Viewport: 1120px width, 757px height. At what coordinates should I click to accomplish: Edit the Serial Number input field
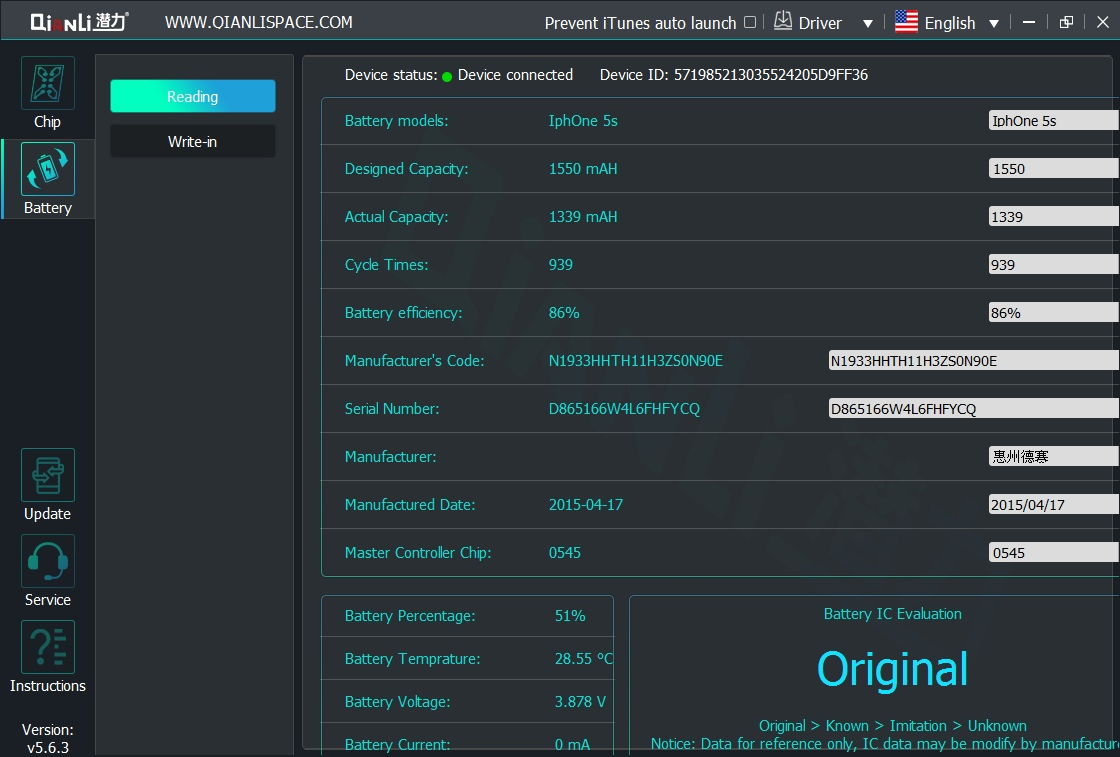pos(974,408)
